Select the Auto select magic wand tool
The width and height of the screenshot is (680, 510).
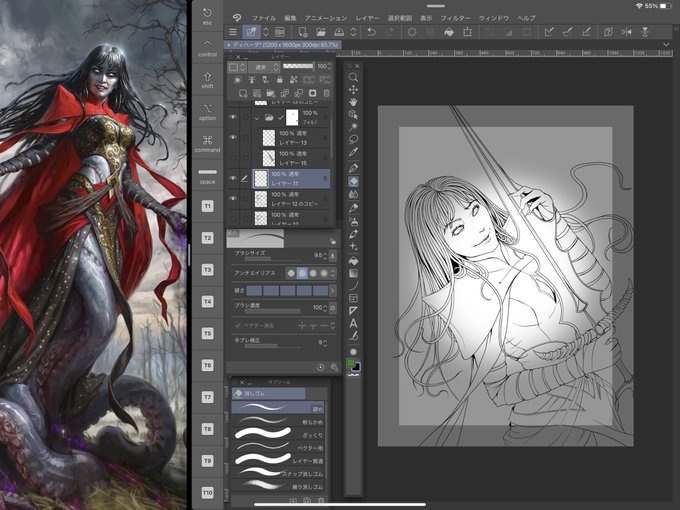tap(353, 127)
